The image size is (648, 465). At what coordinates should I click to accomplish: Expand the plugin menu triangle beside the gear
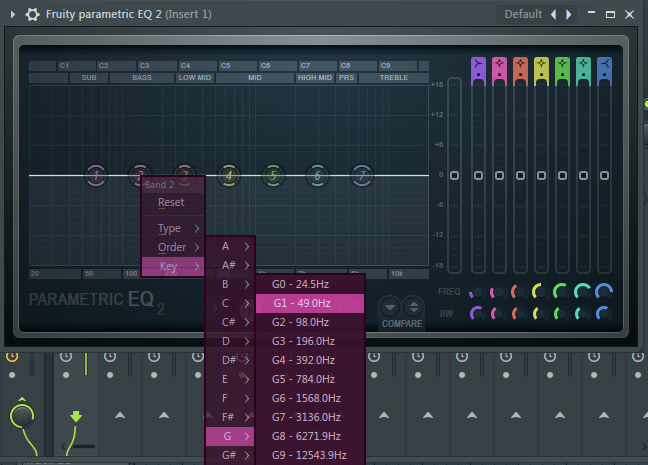pyautogui.click(x=14, y=15)
